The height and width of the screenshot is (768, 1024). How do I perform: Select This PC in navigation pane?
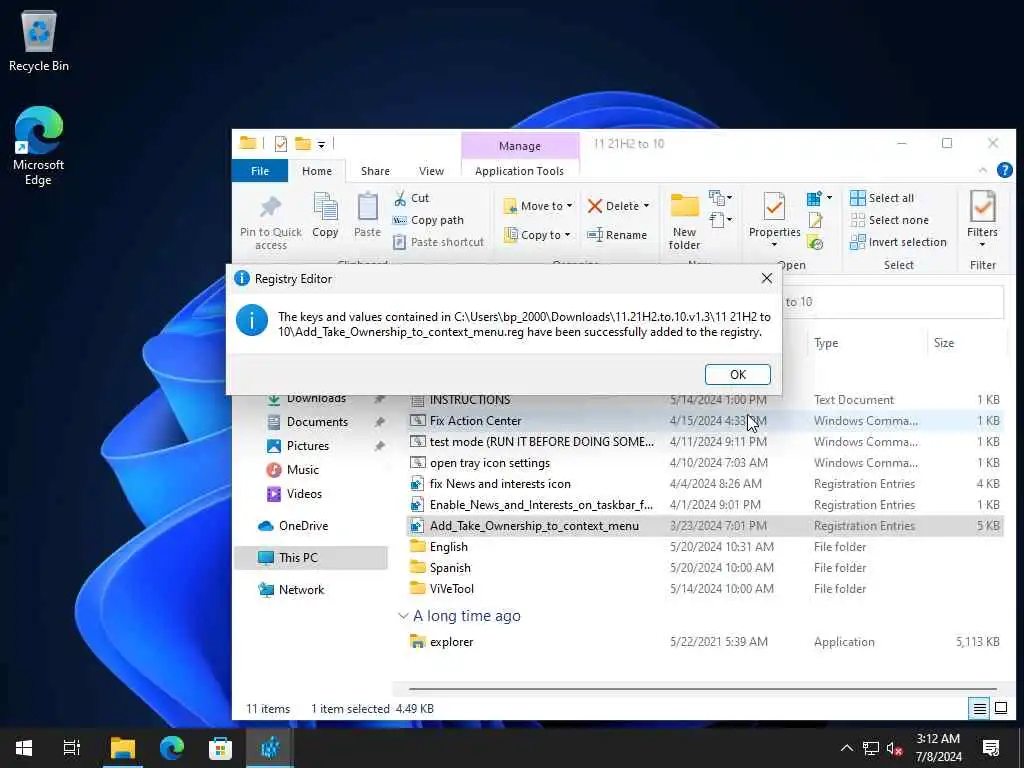311,558
